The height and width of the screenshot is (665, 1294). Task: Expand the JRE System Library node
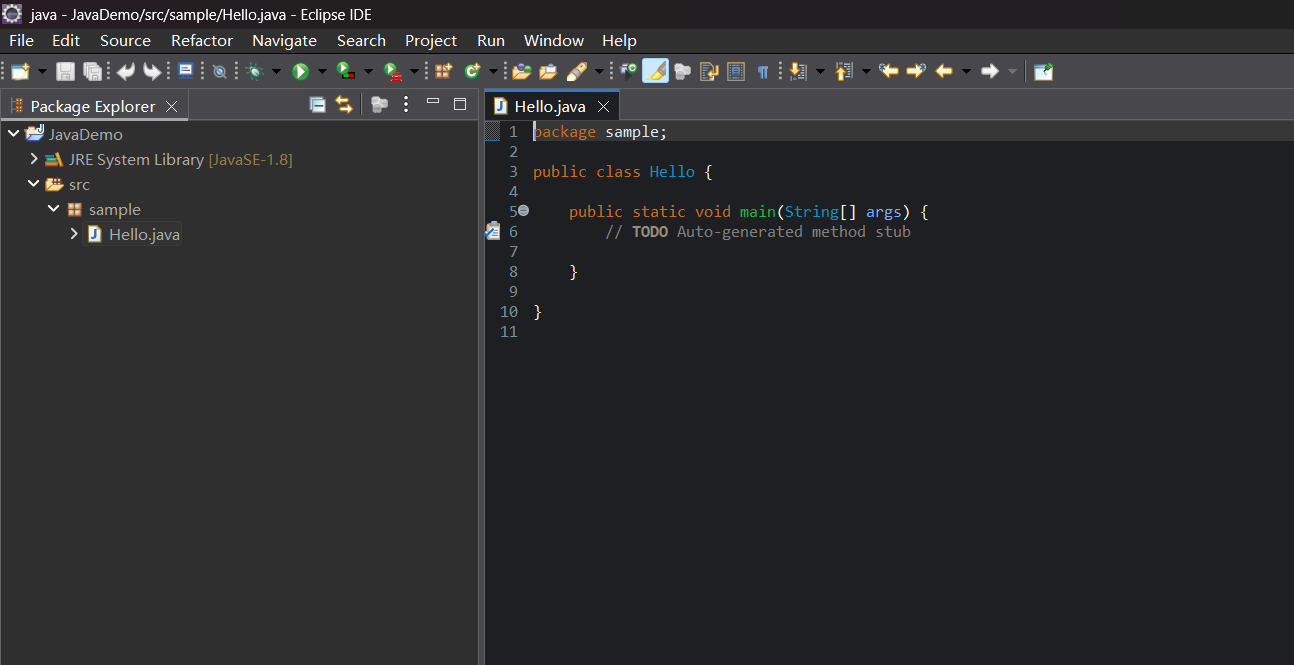pos(33,159)
